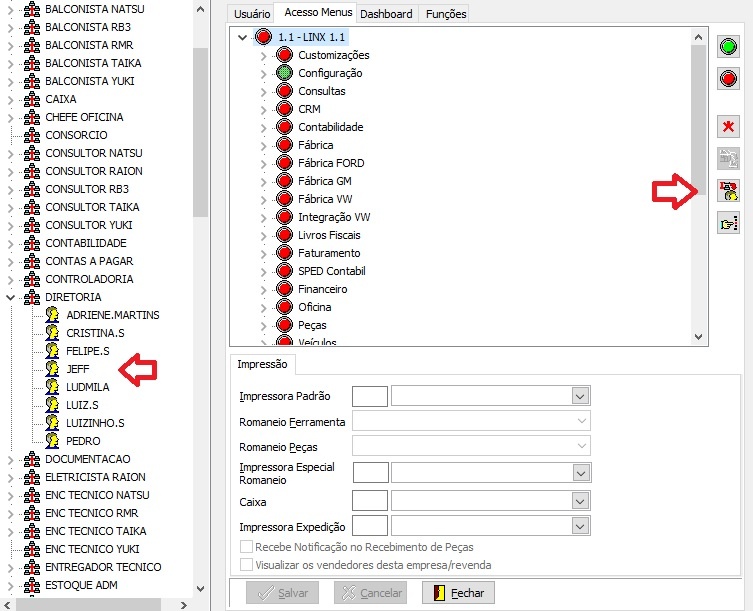Click the red light deny-access button
The height and width of the screenshot is (611, 753).
728,78
